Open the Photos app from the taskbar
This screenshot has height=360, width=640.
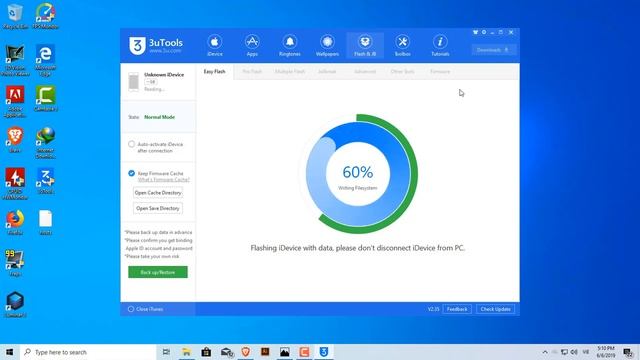(x=284, y=352)
